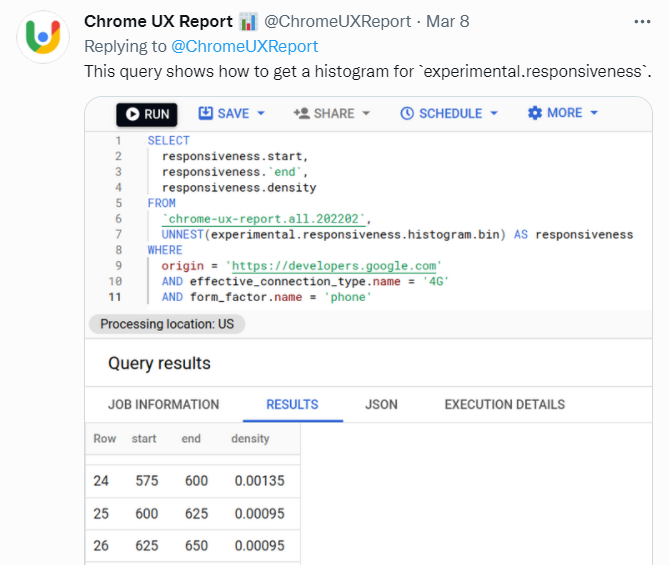This screenshot has width=670, height=565.
Task: Click the SCHEDULE label in the toolbar
Action: pyautogui.click(x=450, y=113)
